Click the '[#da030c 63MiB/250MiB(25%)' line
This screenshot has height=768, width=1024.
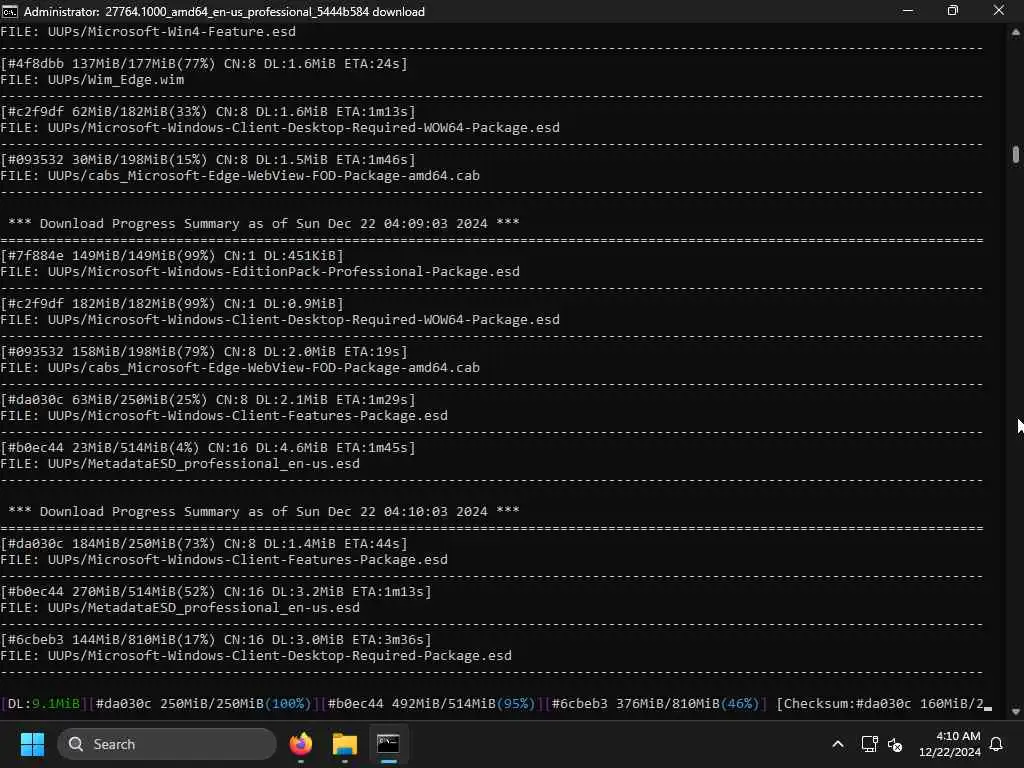click(208, 400)
